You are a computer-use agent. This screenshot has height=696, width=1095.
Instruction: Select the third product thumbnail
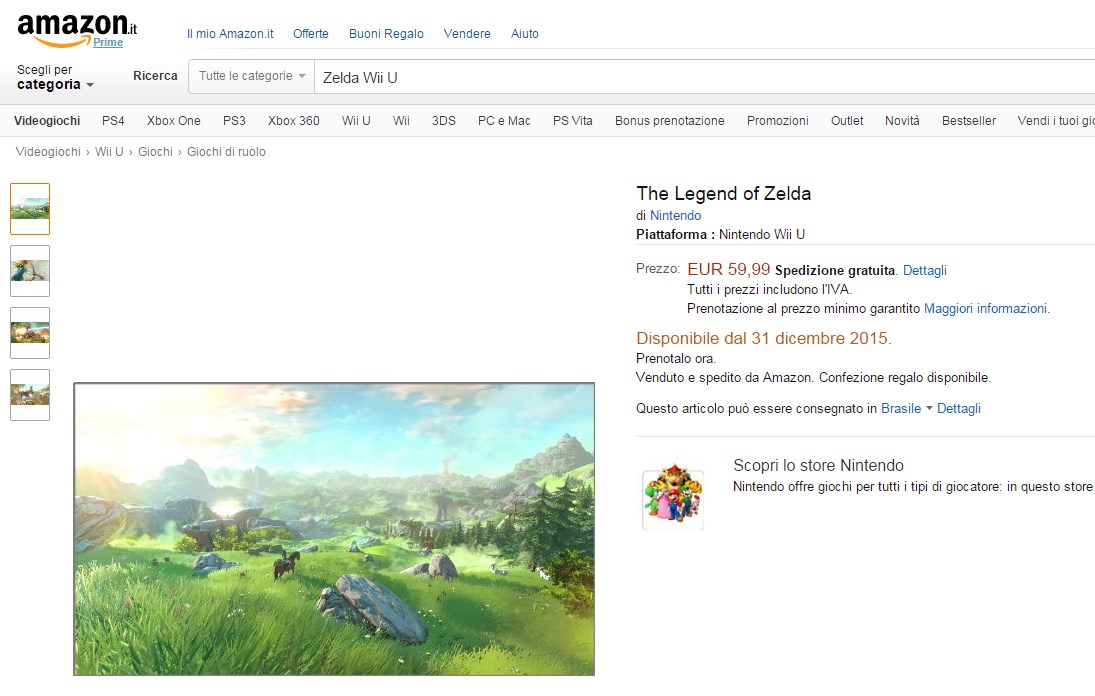30,333
